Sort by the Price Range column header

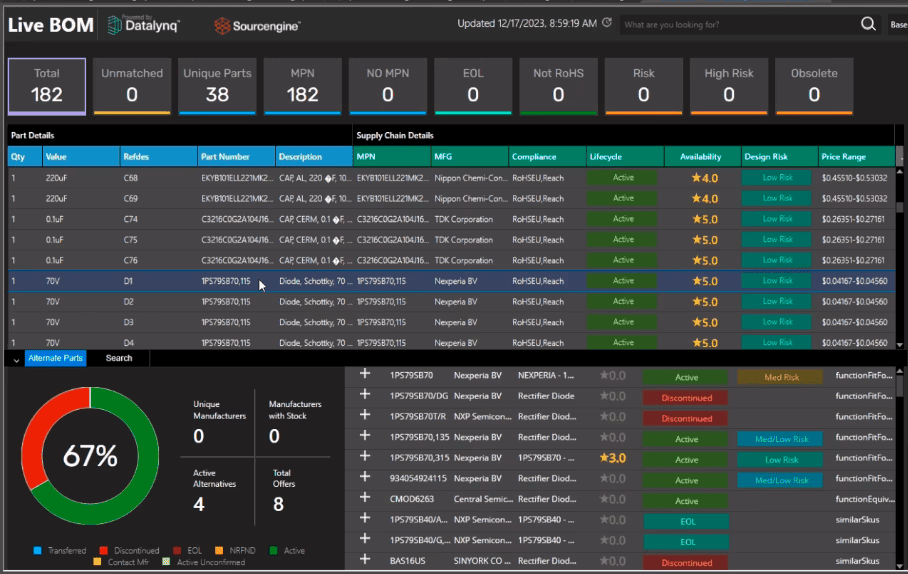(x=856, y=156)
